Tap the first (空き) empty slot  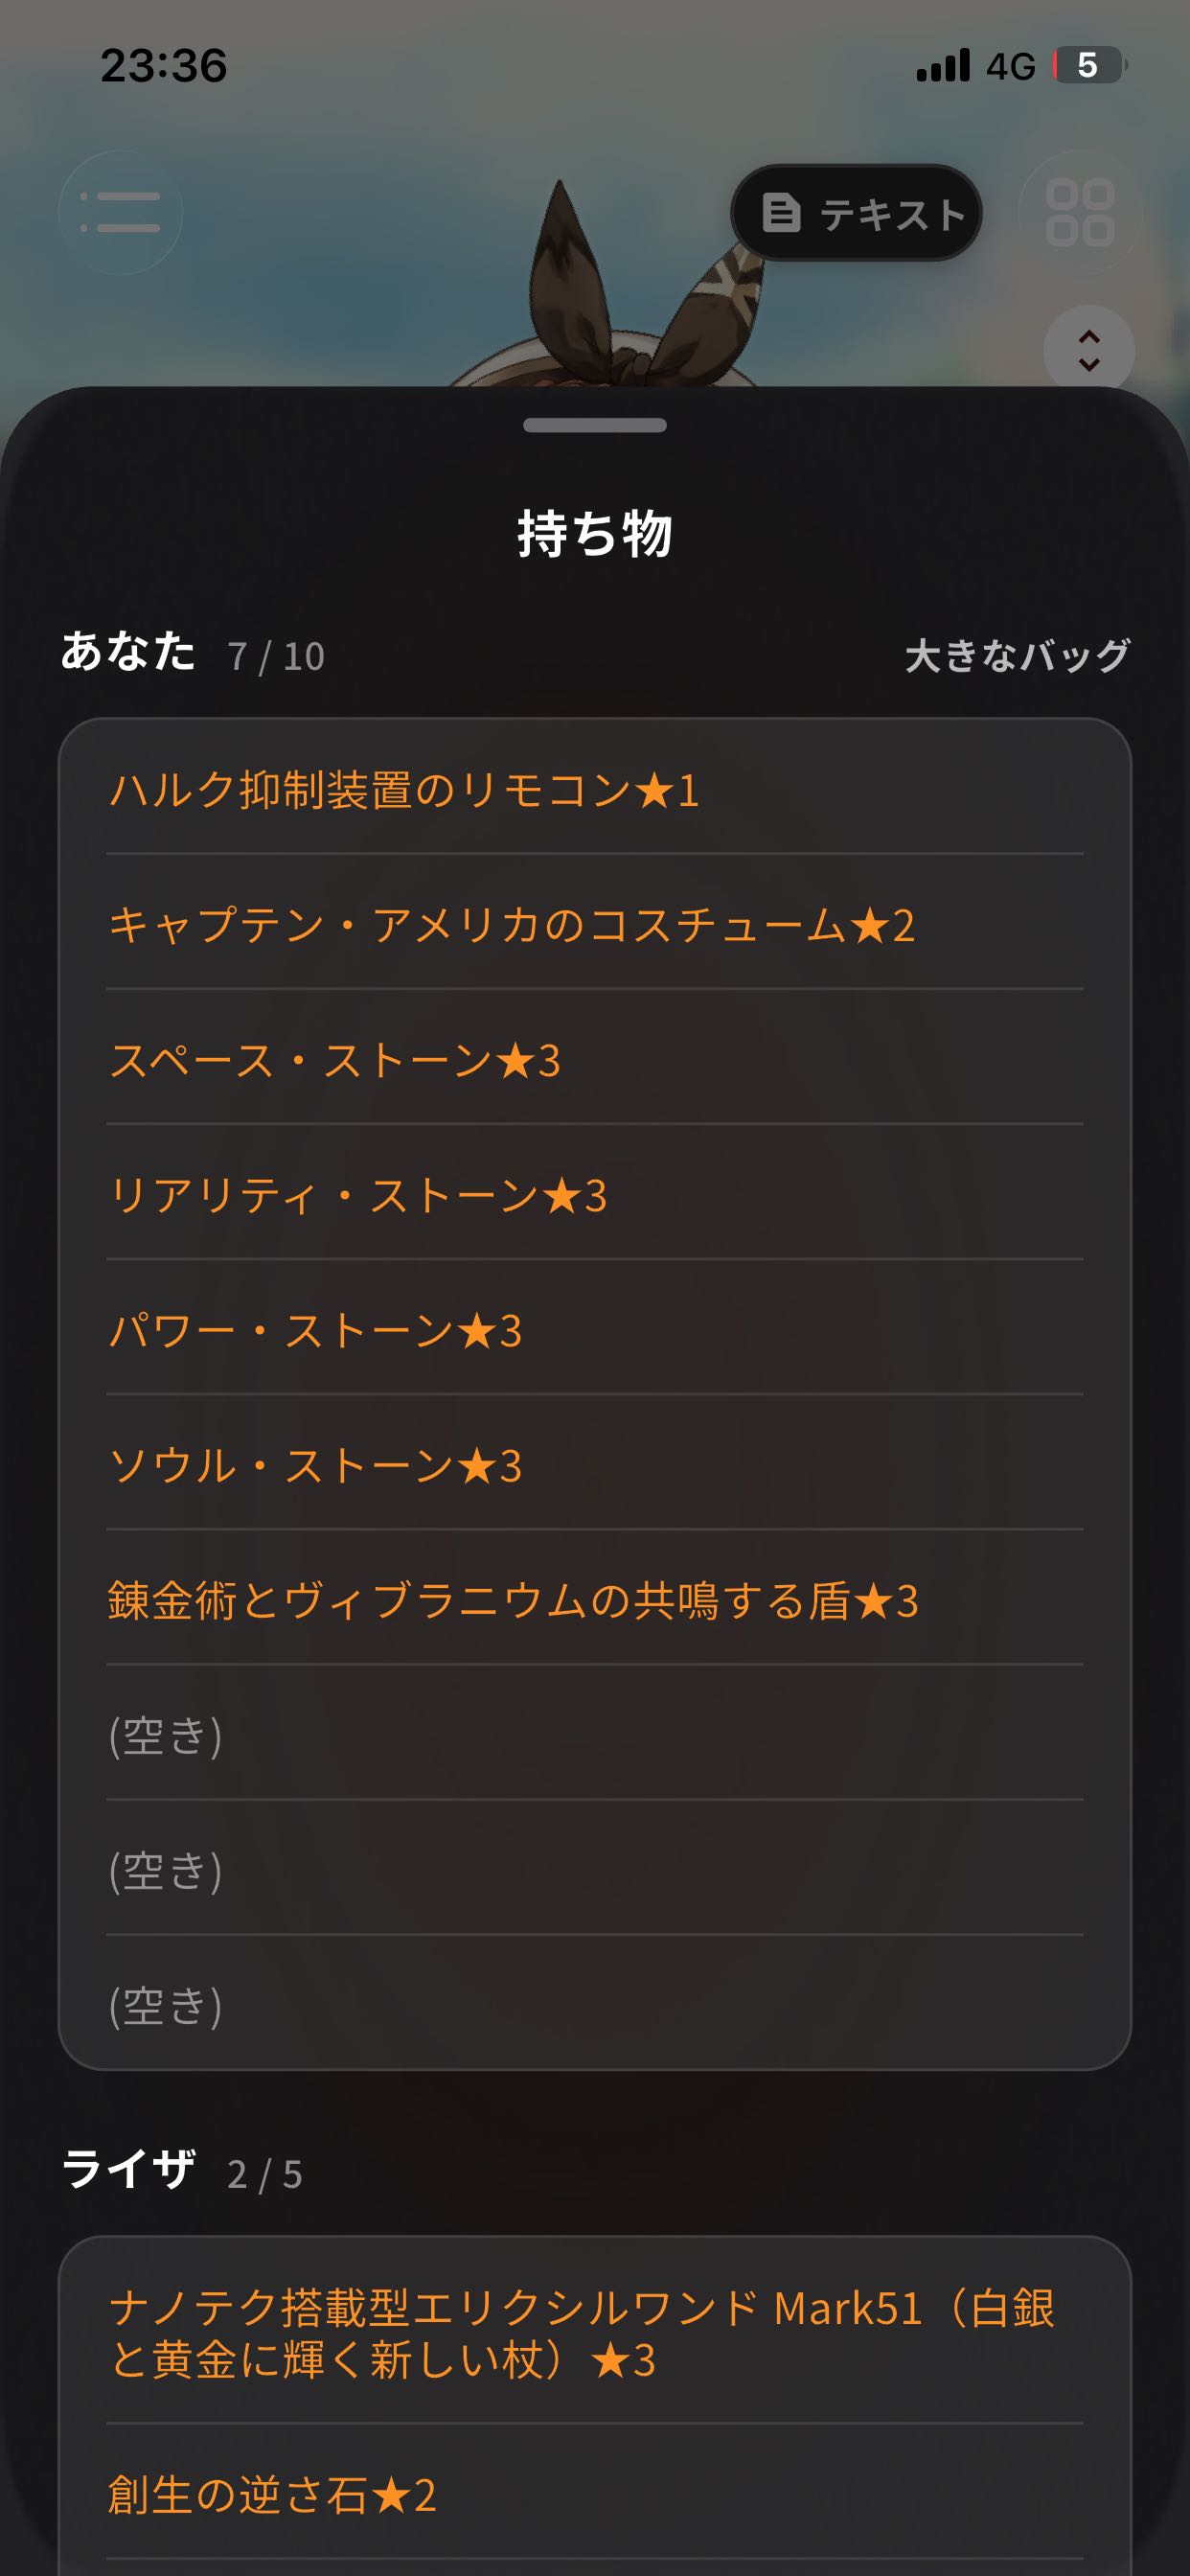595,1733
